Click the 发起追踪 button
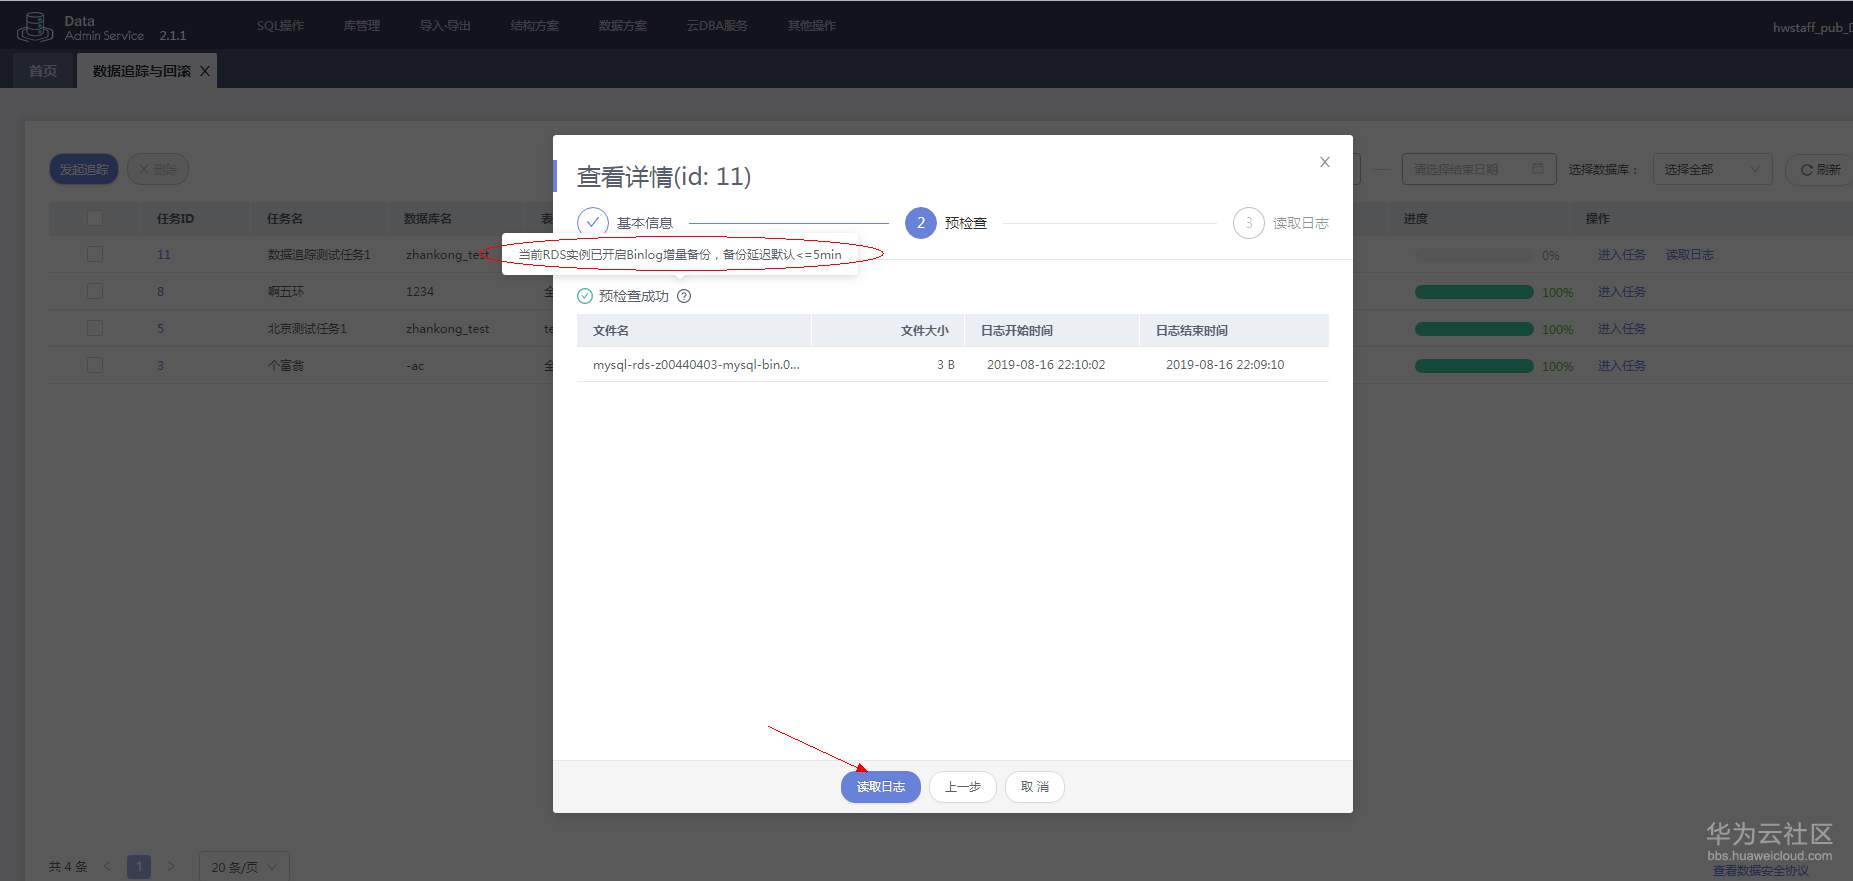Viewport: 1853px width, 881px height. [84, 169]
